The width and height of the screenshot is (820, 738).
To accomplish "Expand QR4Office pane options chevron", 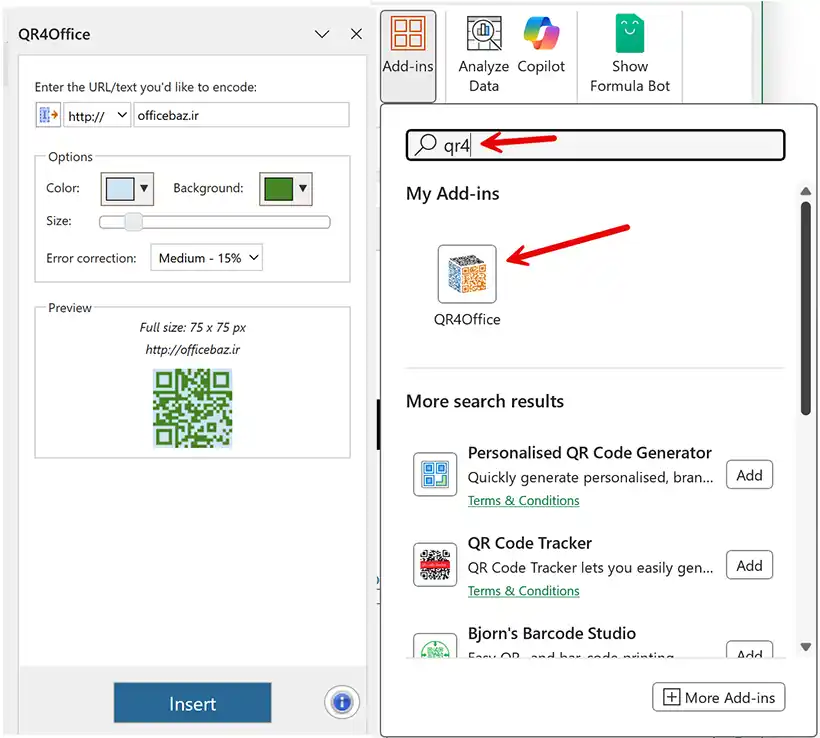I will click(x=322, y=34).
